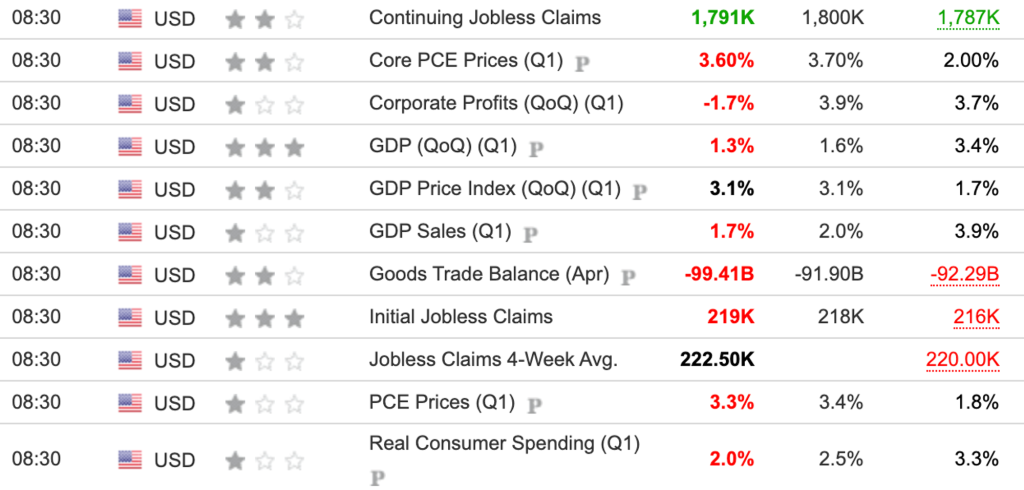Click the revised previous value 216K
Image resolution: width=1024 pixels, height=490 pixels.
[x=976, y=318]
